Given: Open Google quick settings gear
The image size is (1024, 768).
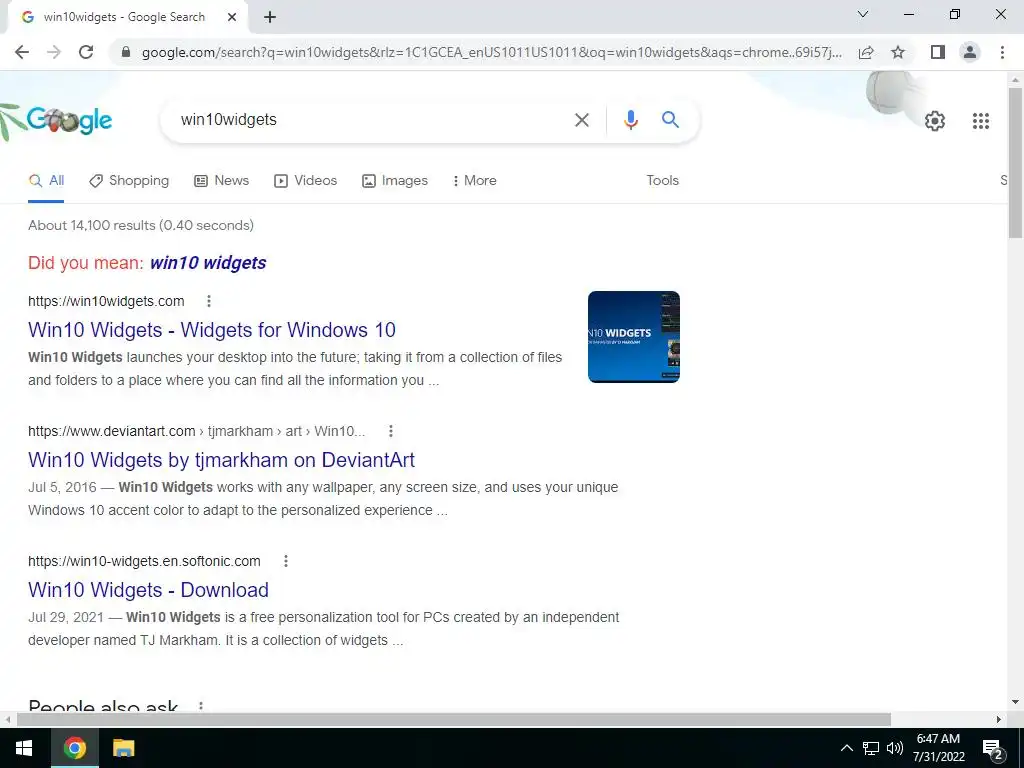Looking at the screenshot, I should pos(935,121).
